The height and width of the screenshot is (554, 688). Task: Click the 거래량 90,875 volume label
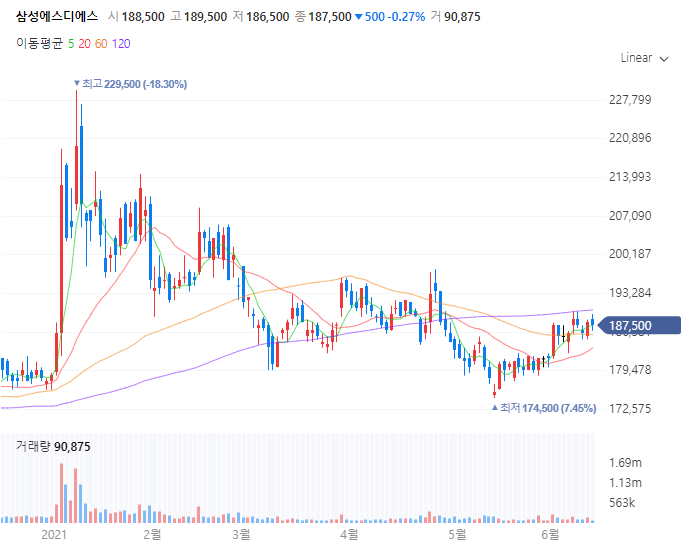pos(53,447)
